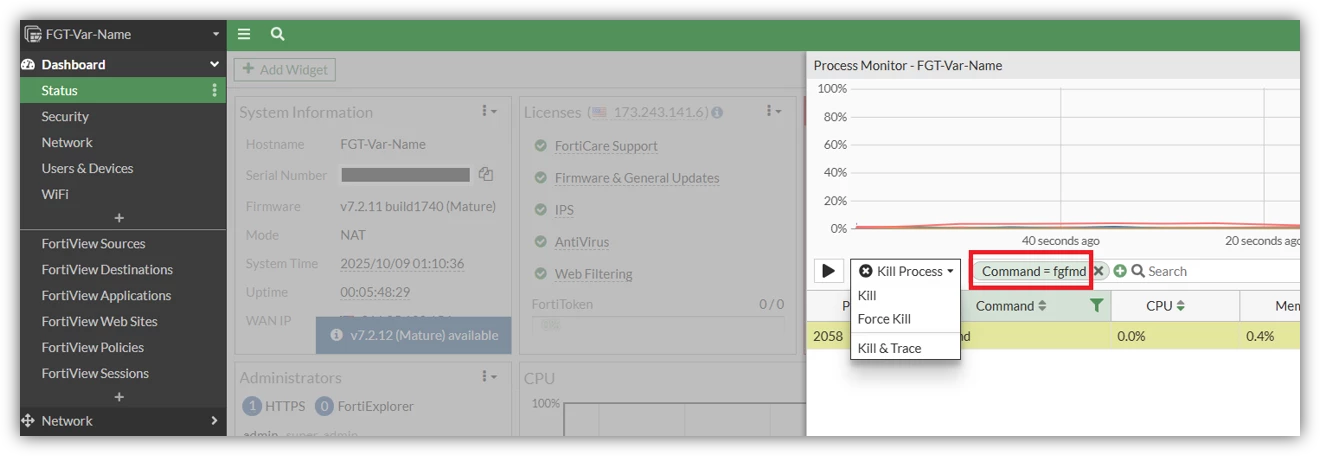This screenshot has width=1320, height=456.
Task: Sort by CPU column
Action: click(1166, 305)
